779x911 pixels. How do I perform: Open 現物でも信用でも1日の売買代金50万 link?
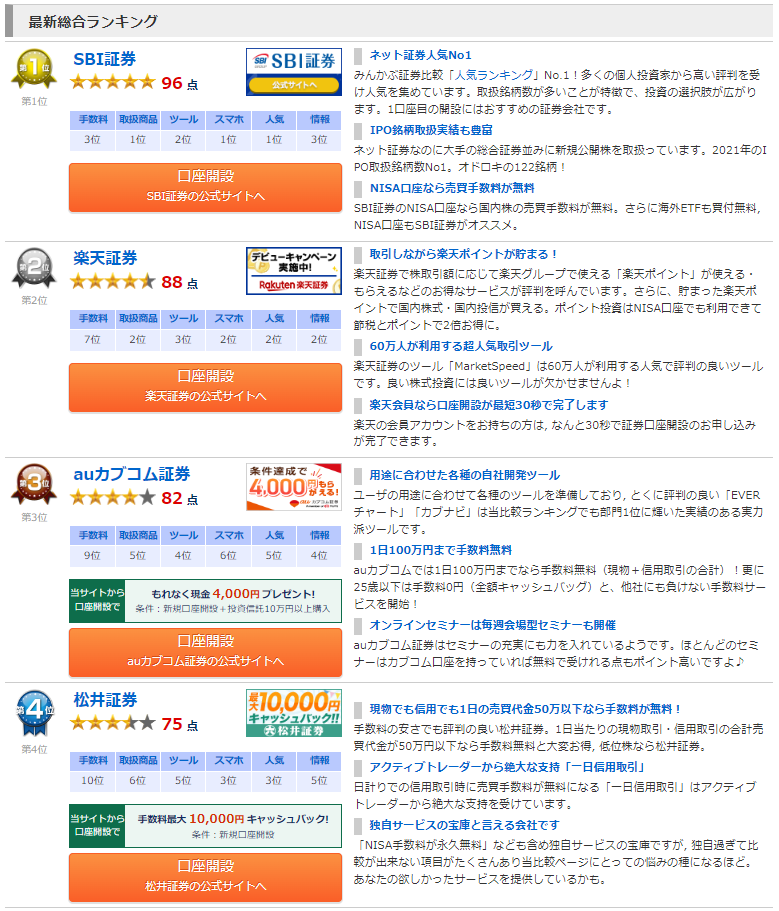click(525, 709)
